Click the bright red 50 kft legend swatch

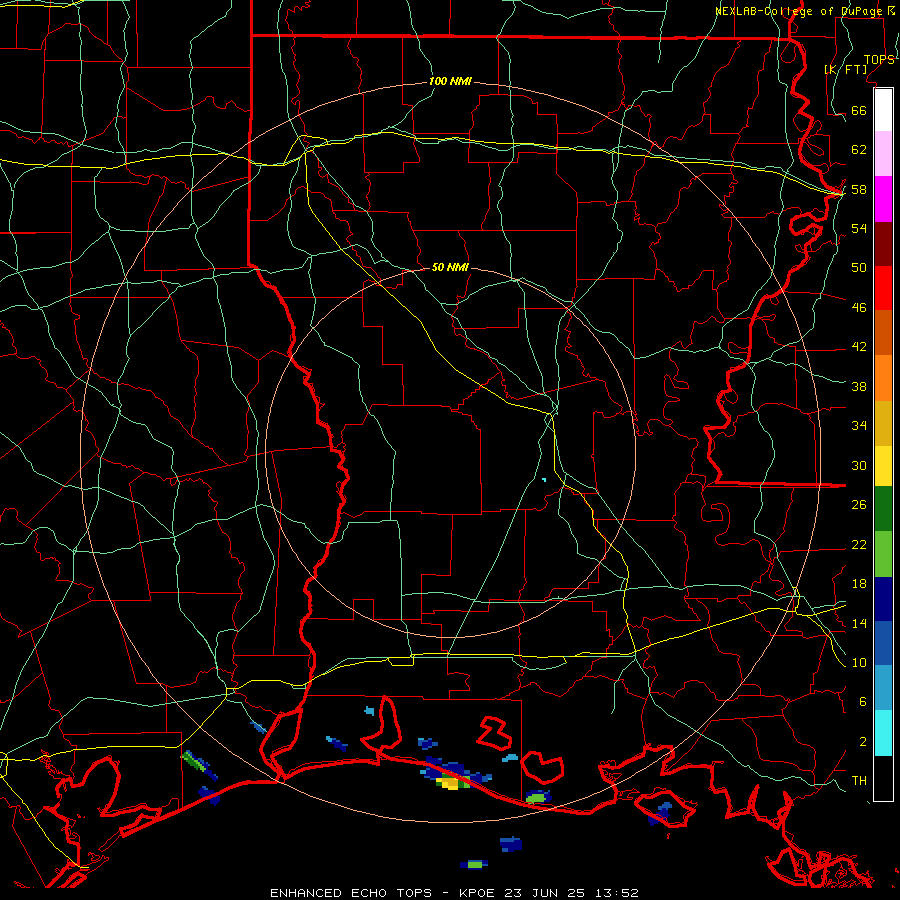point(883,288)
